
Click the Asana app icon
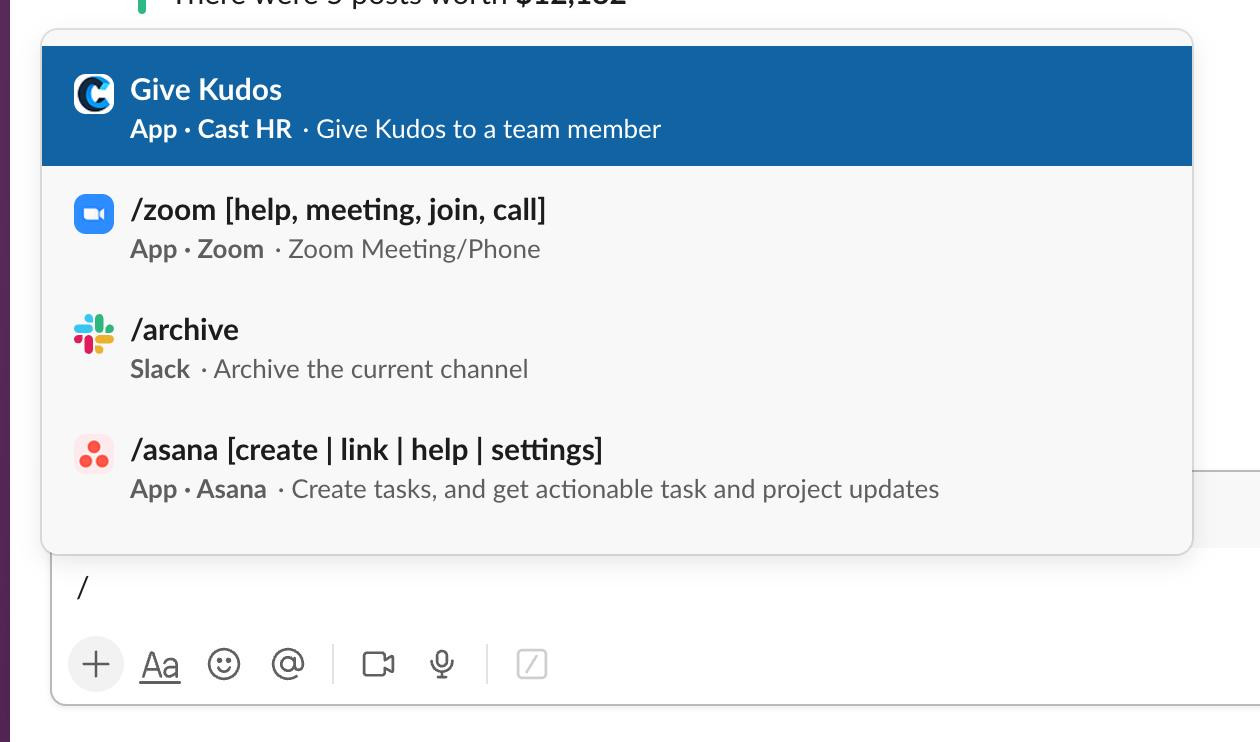coord(93,454)
